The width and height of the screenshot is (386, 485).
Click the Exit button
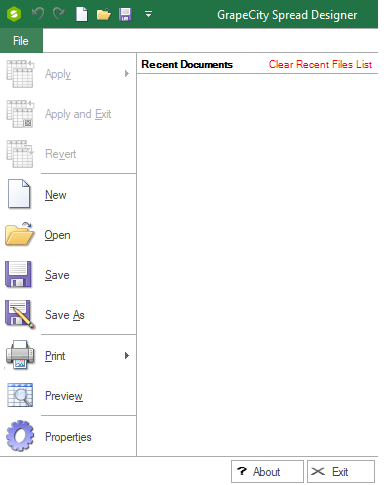pyautogui.click(x=341, y=471)
